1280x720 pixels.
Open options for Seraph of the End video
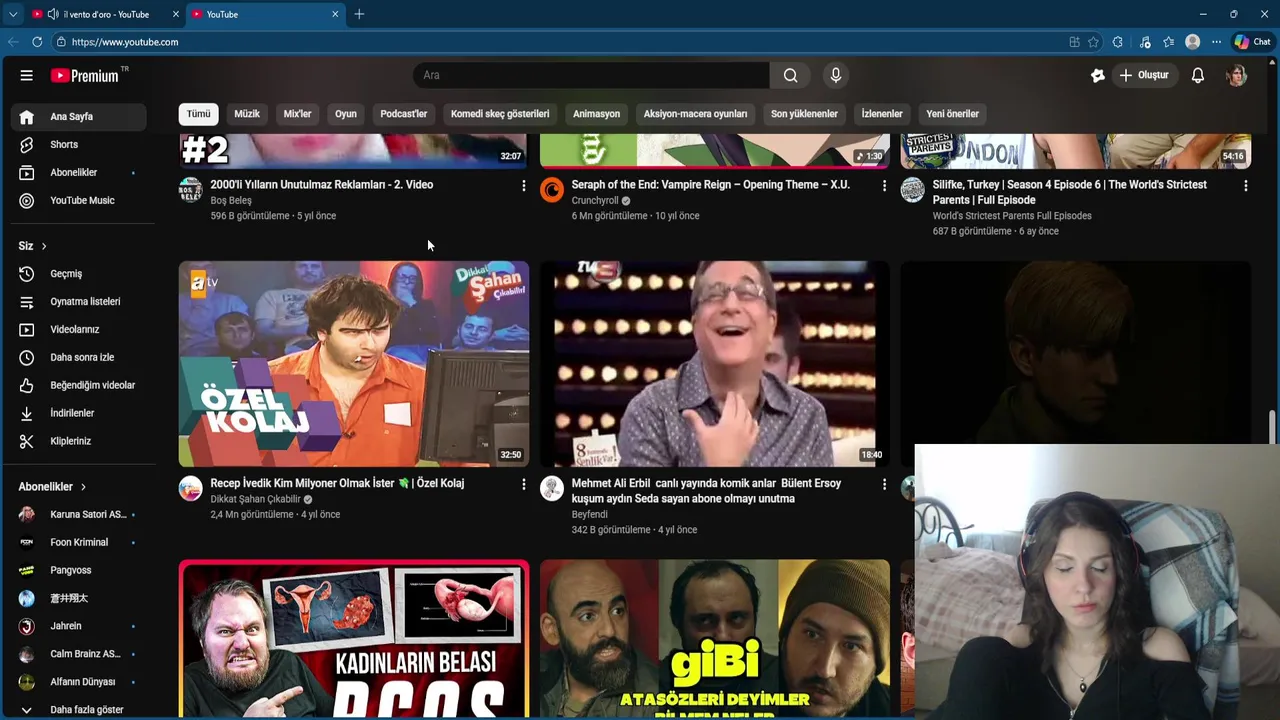tap(884, 185)
